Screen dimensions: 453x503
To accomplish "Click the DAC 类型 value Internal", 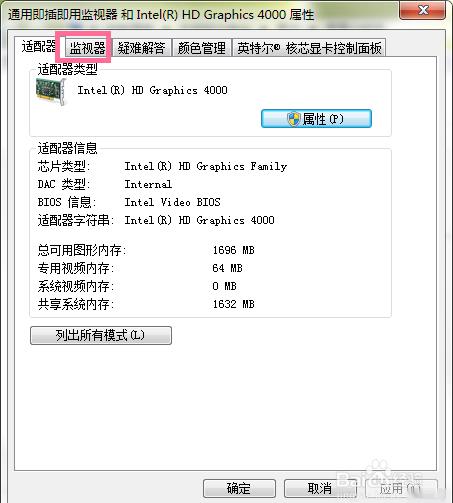I will (x=148, y=184).
